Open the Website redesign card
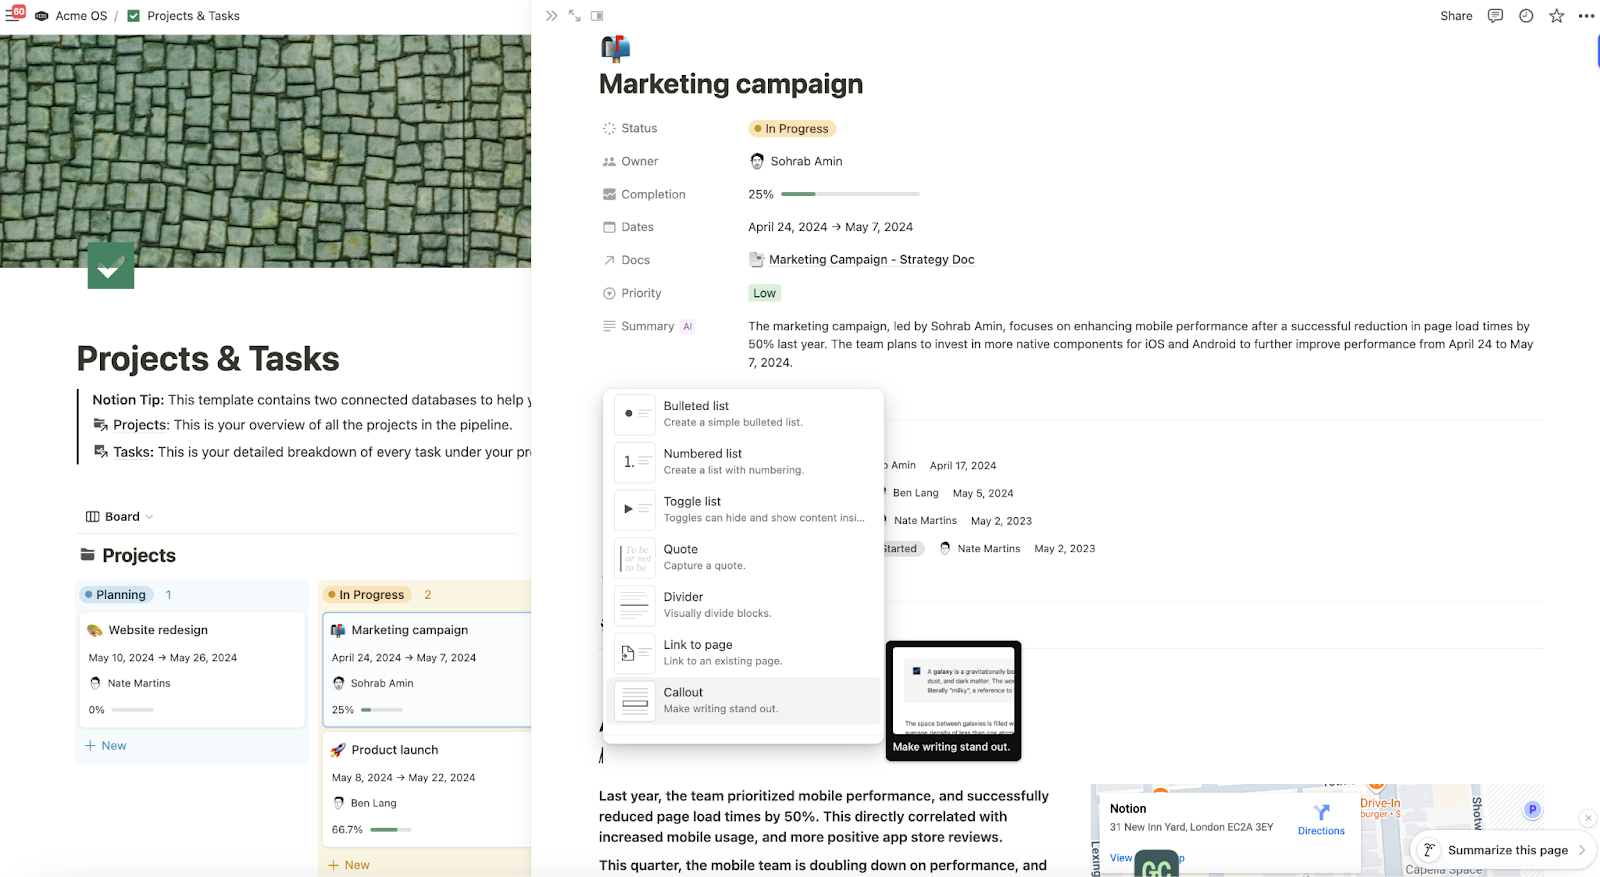The height and width of the screenshot is (877, 1600). pos(192,670)
